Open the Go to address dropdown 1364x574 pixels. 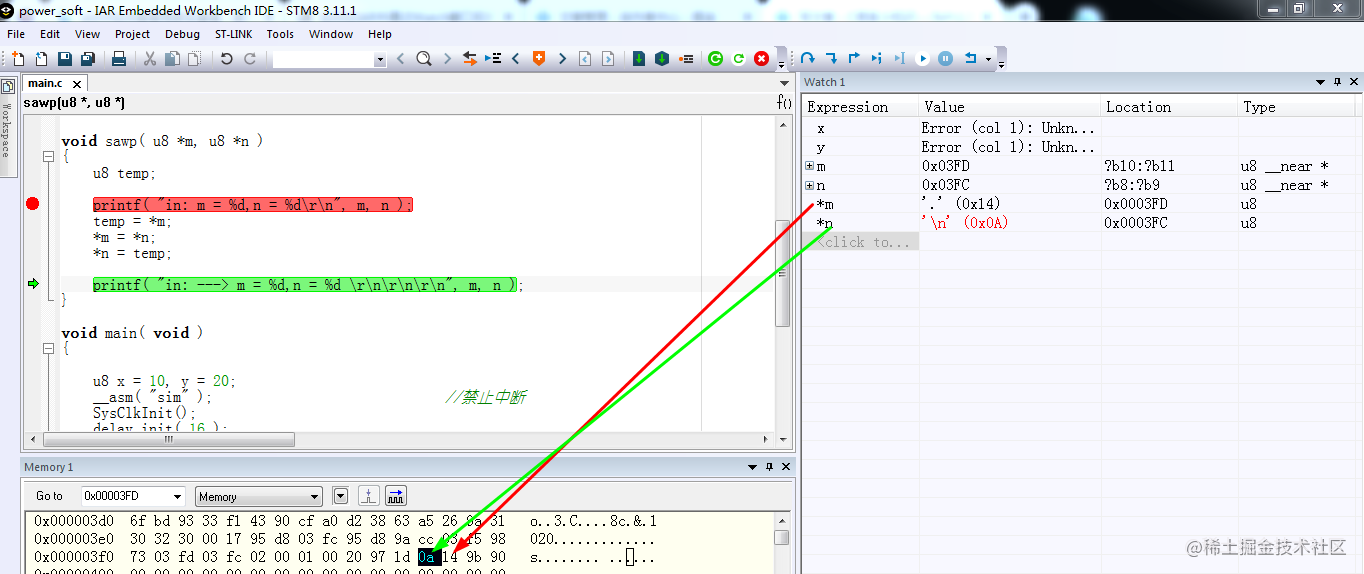tap(178, 496)
